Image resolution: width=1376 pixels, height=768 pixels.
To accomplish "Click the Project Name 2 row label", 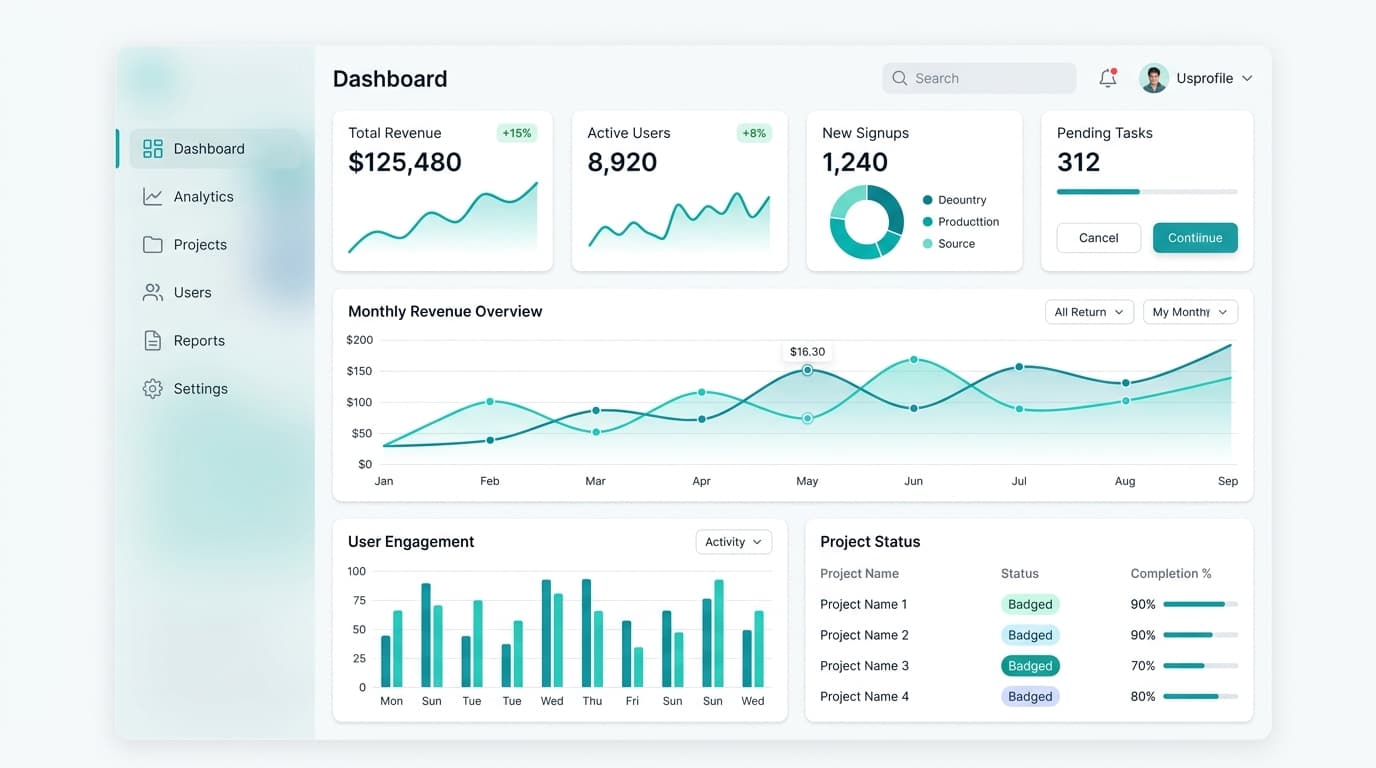I will click(x=864, y=635).
